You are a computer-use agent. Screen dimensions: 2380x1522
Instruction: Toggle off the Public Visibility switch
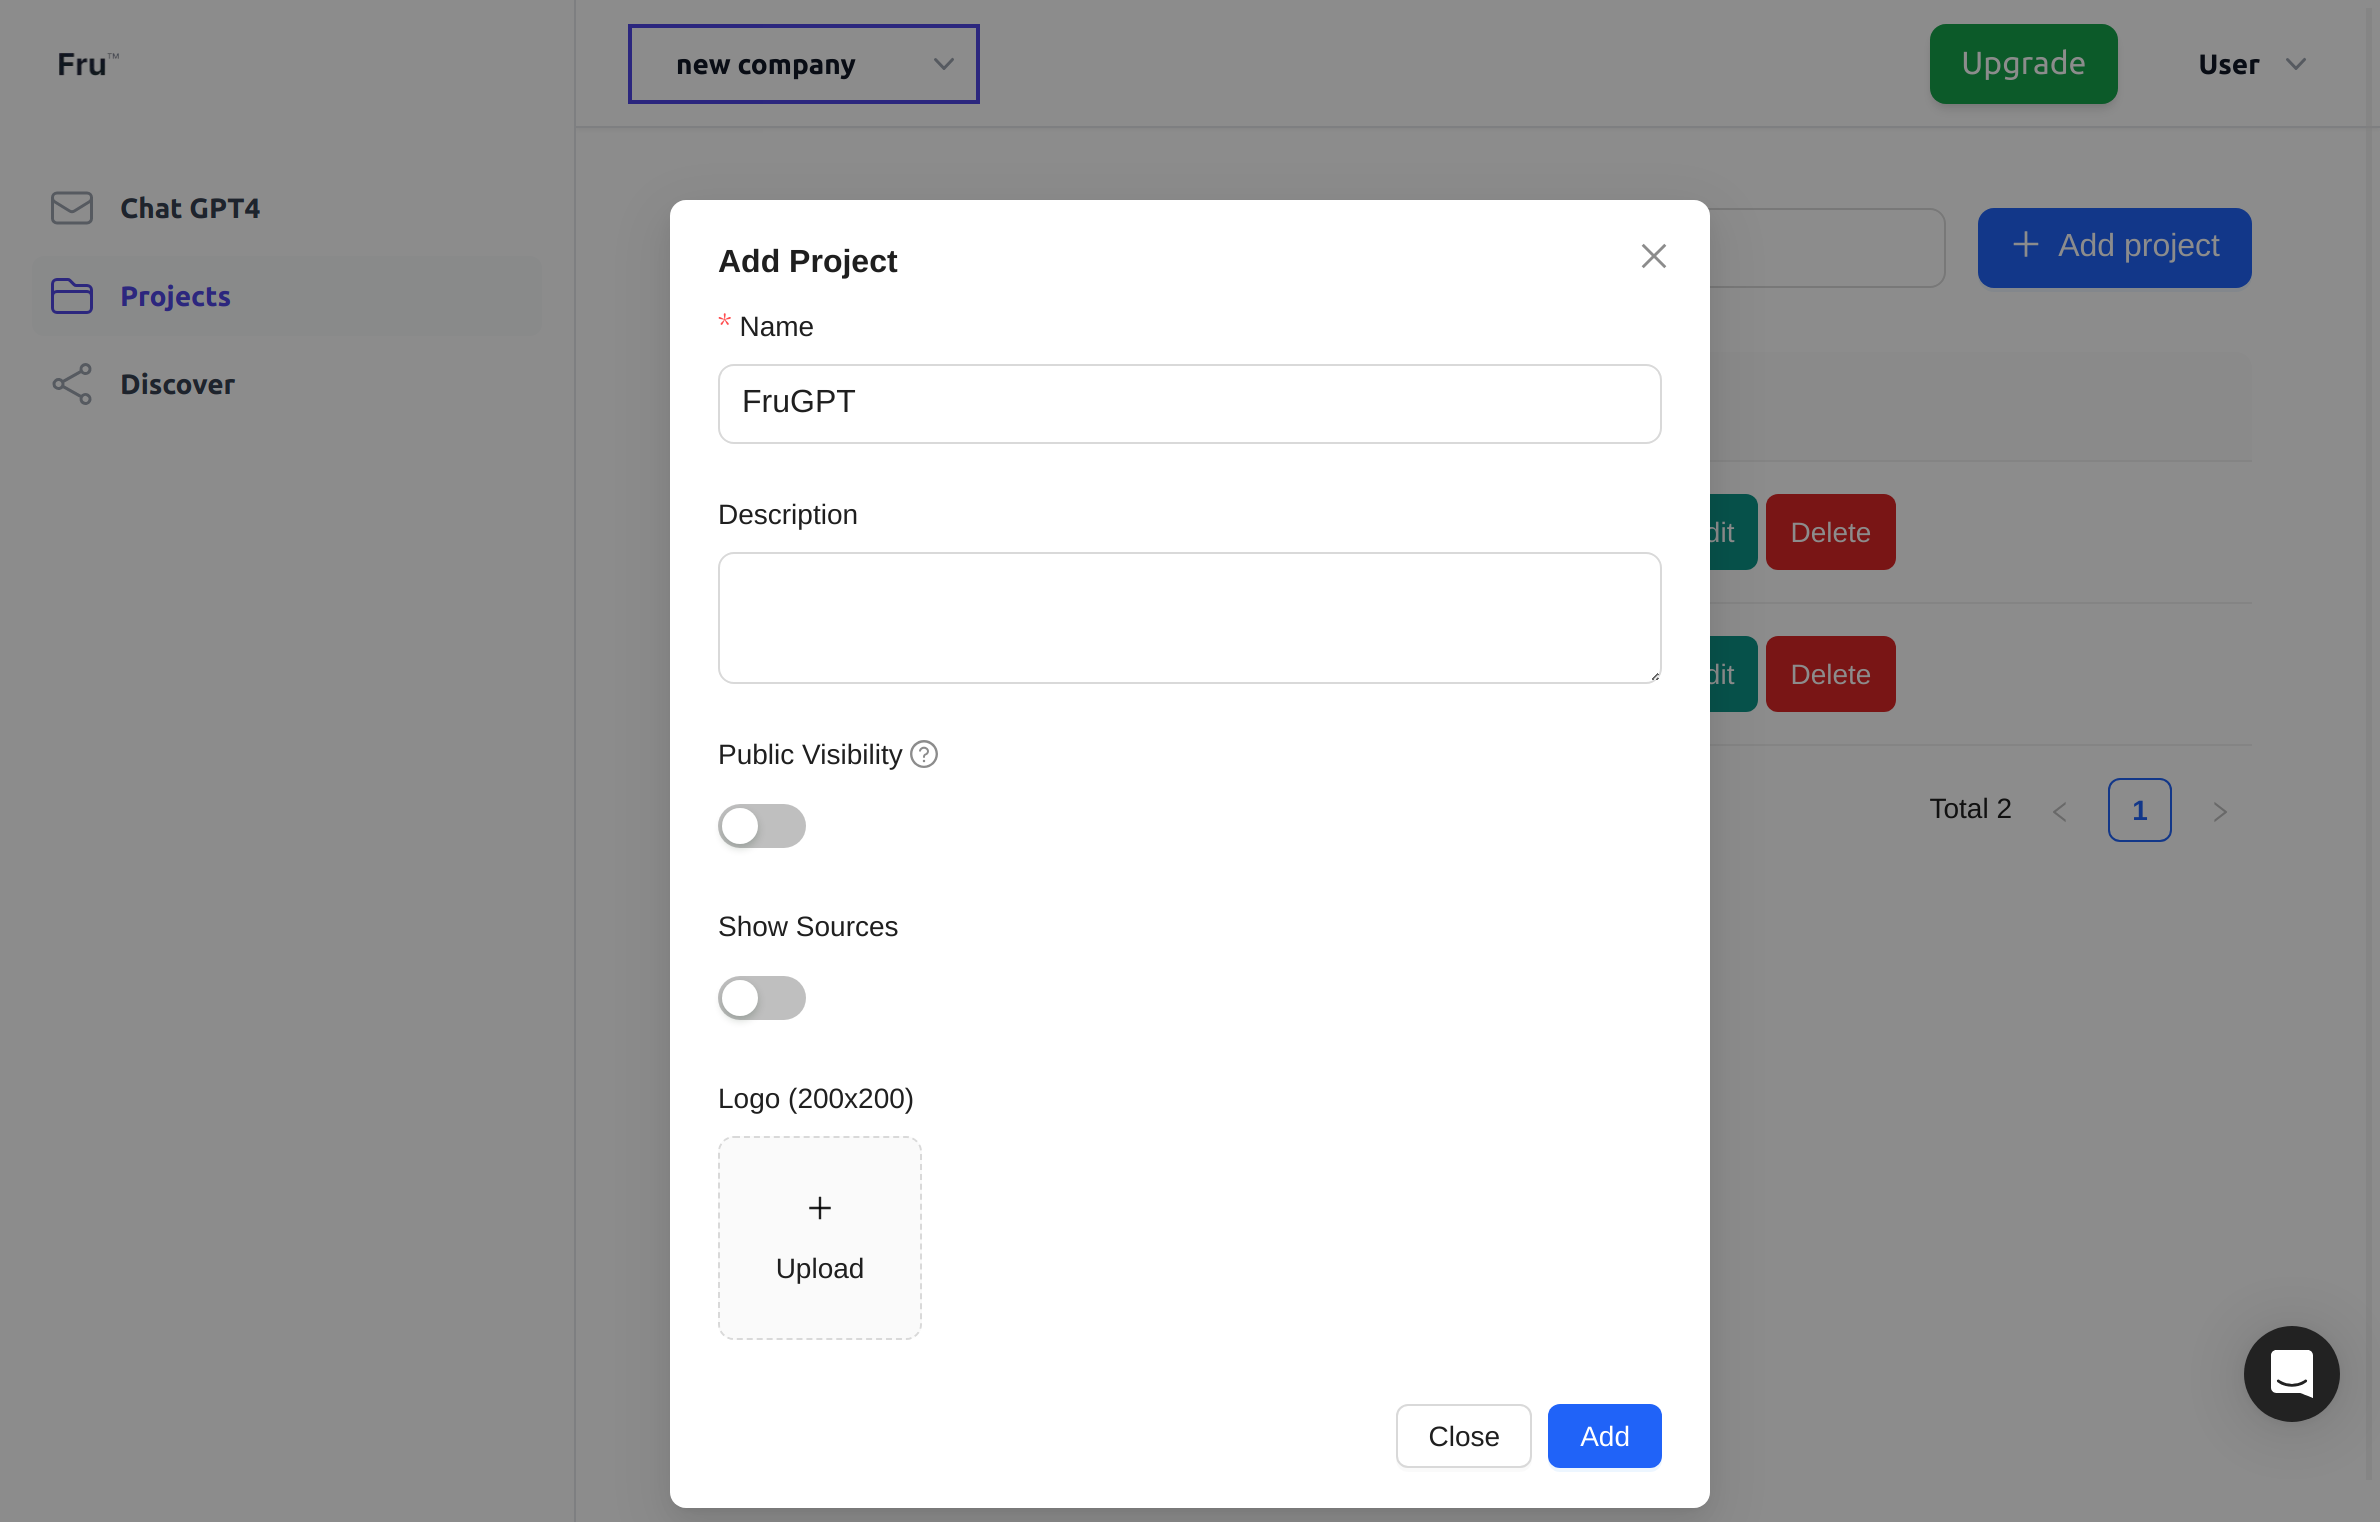pos(762,824)
